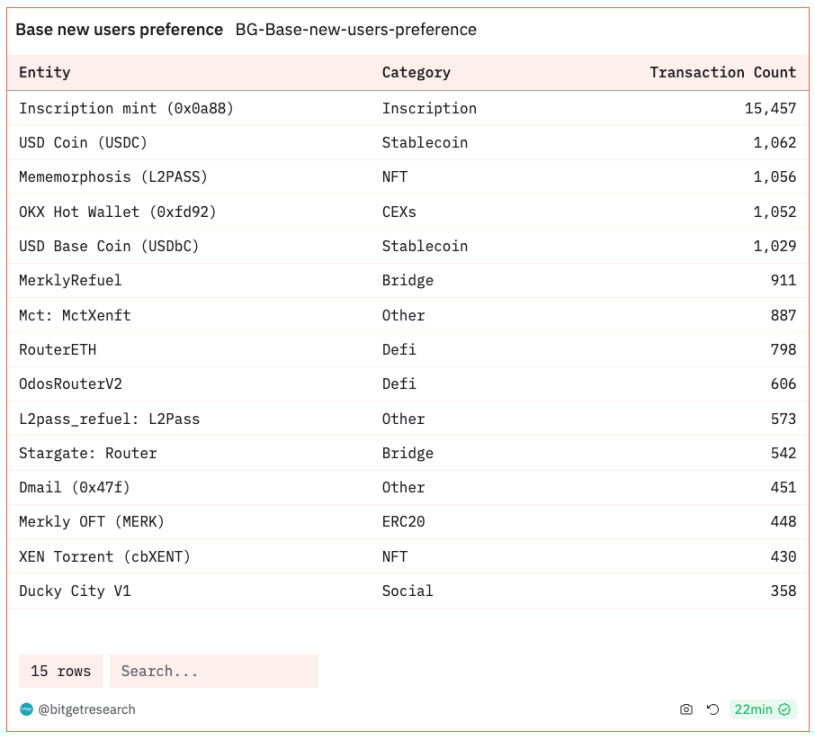This screenshot has width=815, height=740.
Task: Click the refresh query icon
Action: [x=712, y=710]
